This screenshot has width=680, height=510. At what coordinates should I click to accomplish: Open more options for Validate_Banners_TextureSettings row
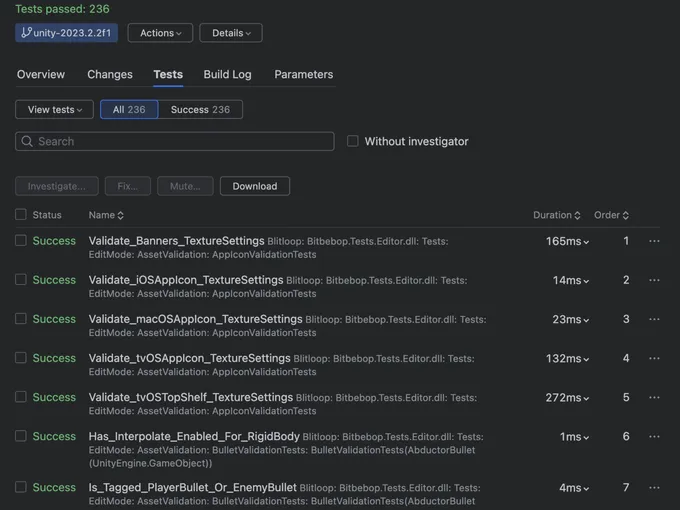click(x=654, y=241)
